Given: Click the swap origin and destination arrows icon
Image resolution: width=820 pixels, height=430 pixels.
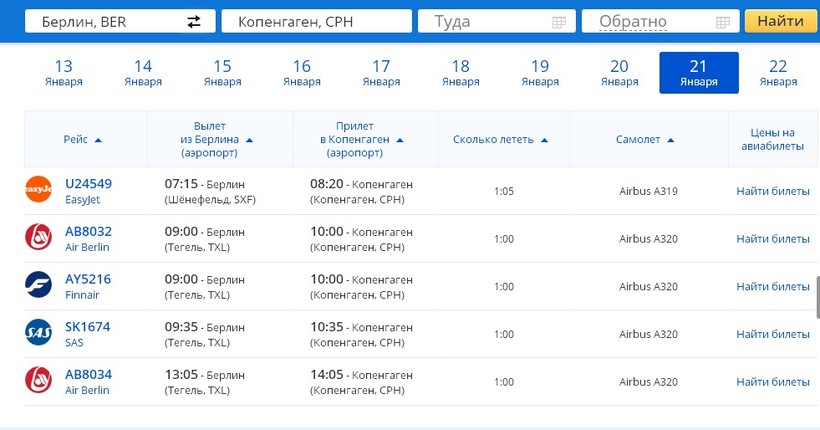Looking at the screenshot, I should (194, 22).
